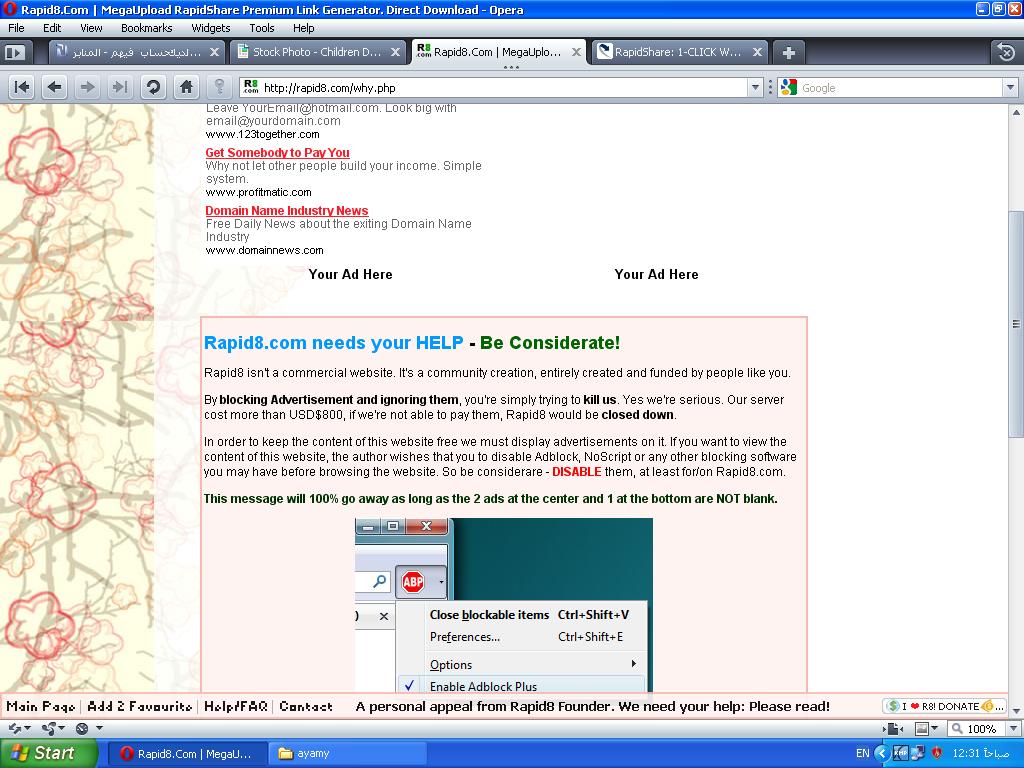
Task: Reload the current page
Action: (x=153, y=87)
